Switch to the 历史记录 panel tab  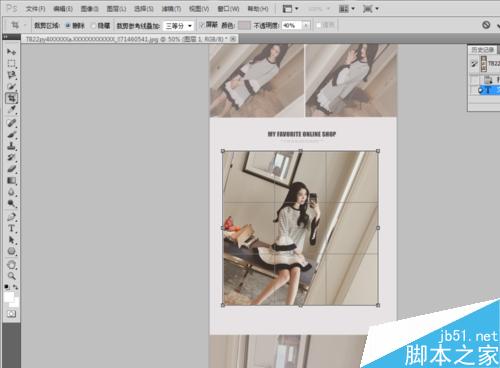pyautogui.click(x=482, y=50)
